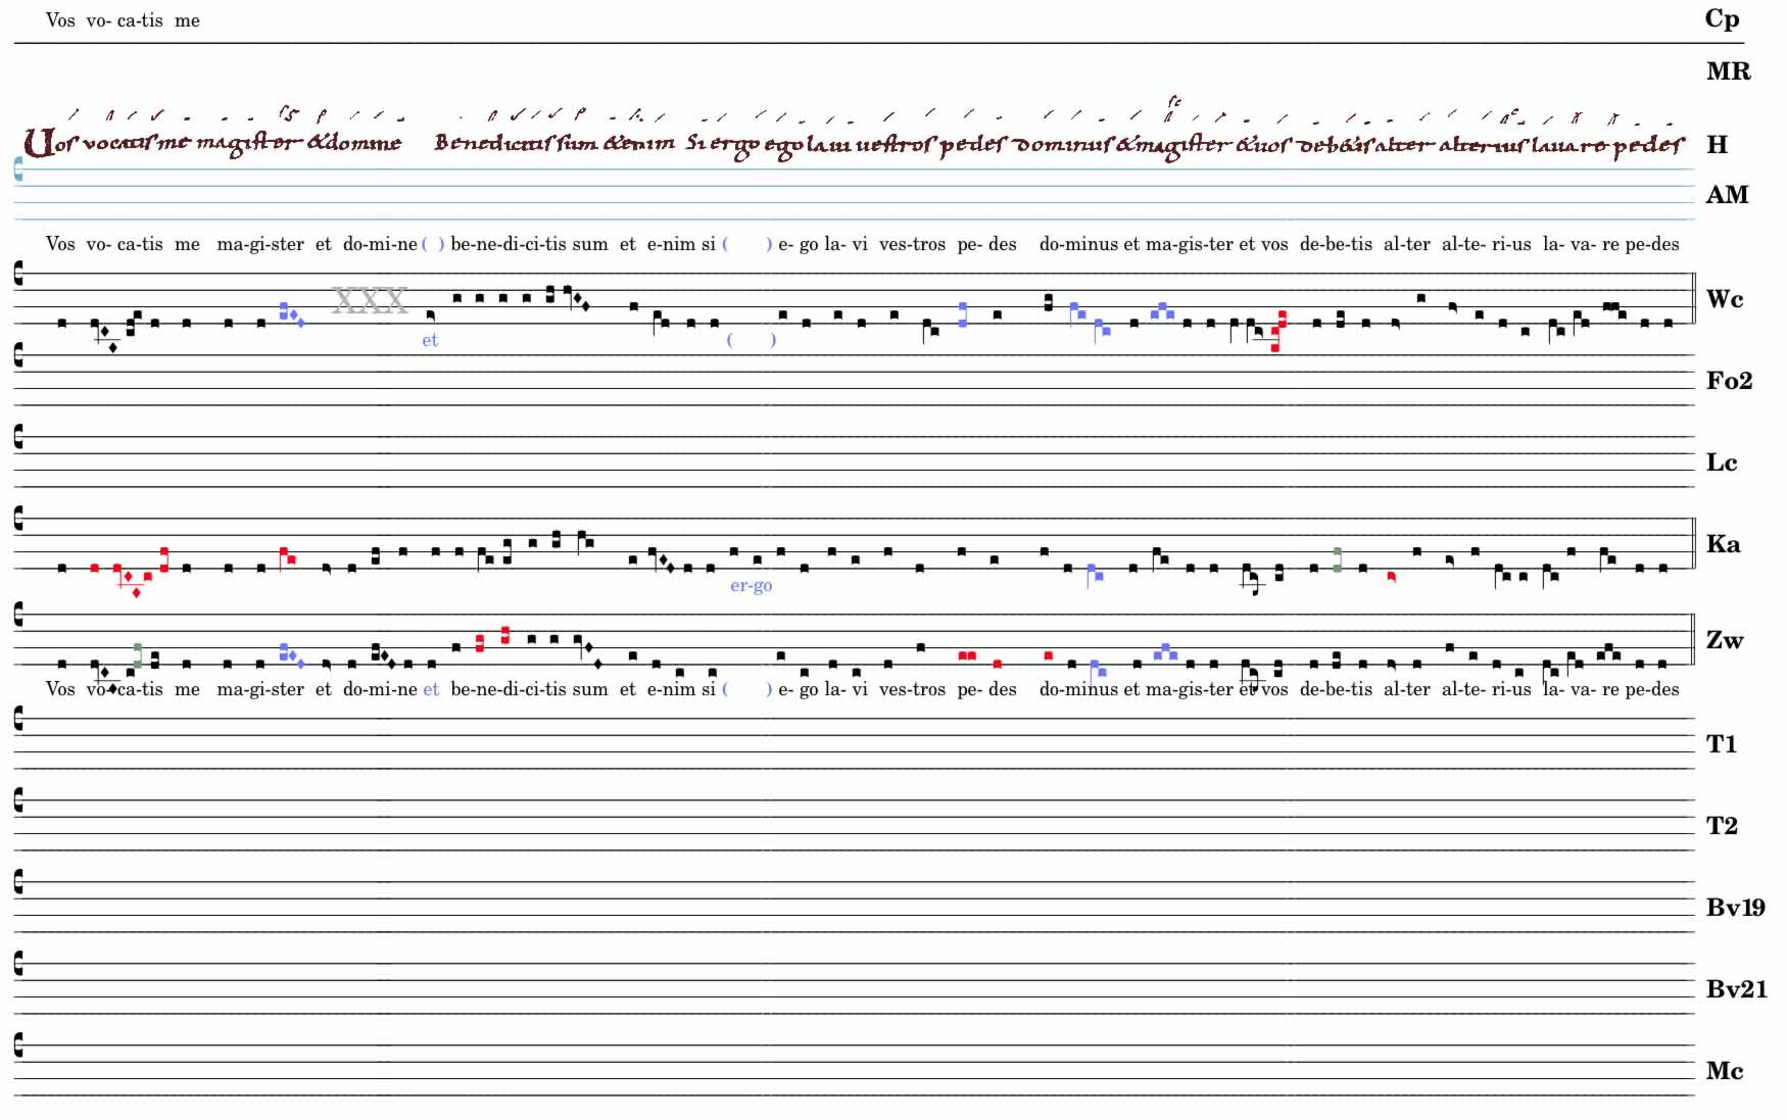
Task: Select the clef at the start of the Wc staff
Action: point(19,274)
